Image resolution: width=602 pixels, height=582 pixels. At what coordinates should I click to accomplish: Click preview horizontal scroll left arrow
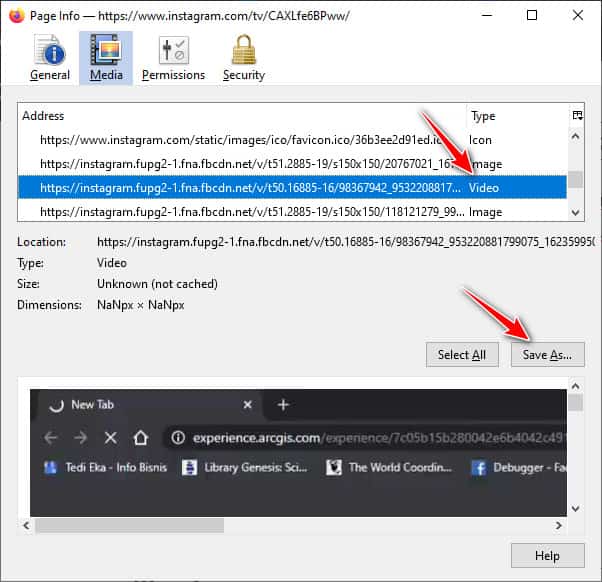26,525
